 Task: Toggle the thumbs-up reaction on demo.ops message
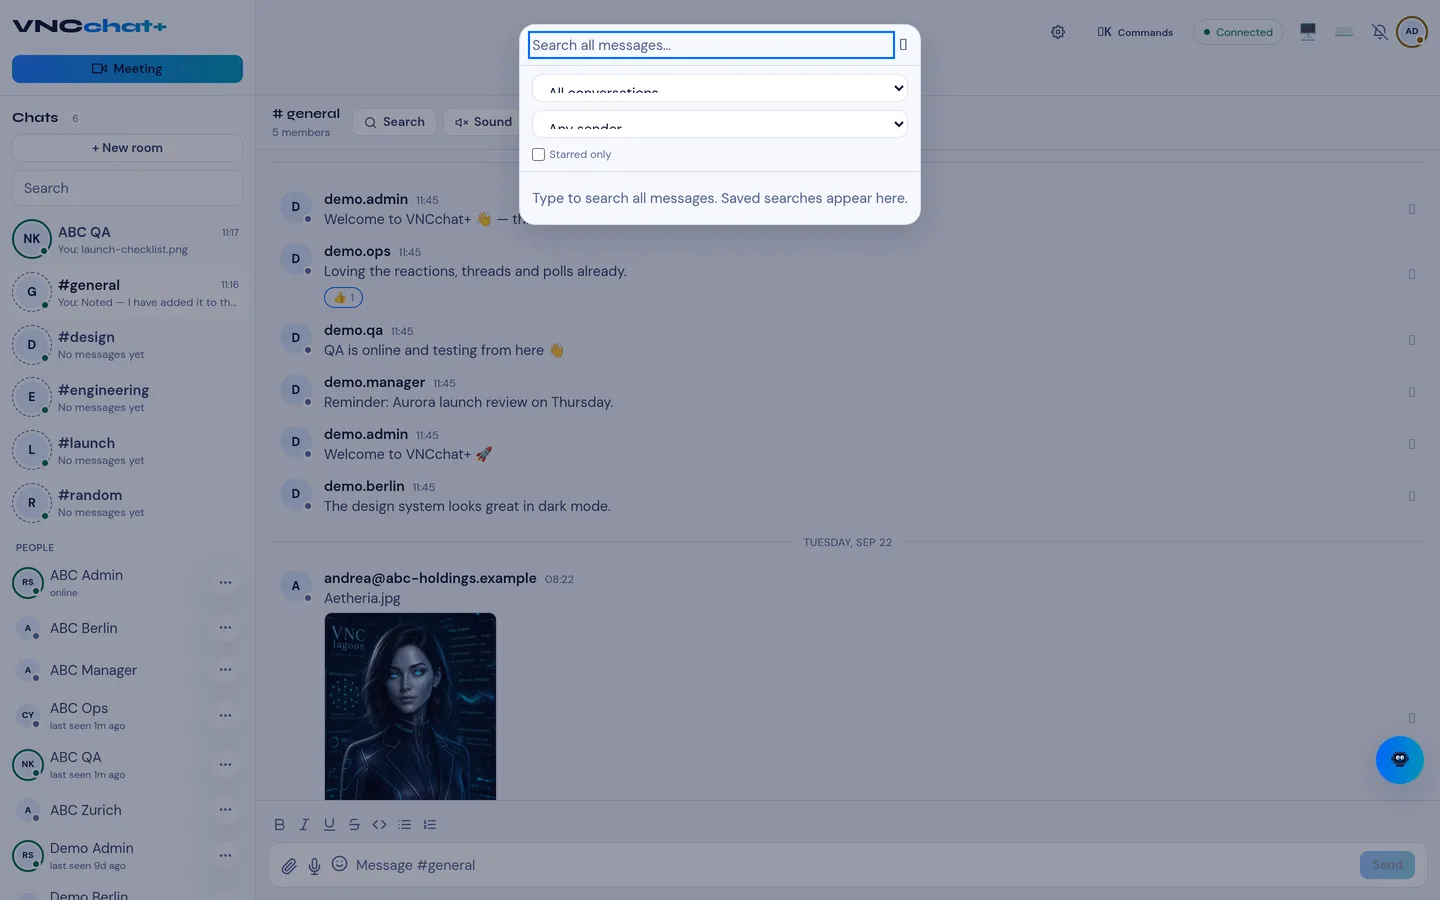click(x=343, y=298)
